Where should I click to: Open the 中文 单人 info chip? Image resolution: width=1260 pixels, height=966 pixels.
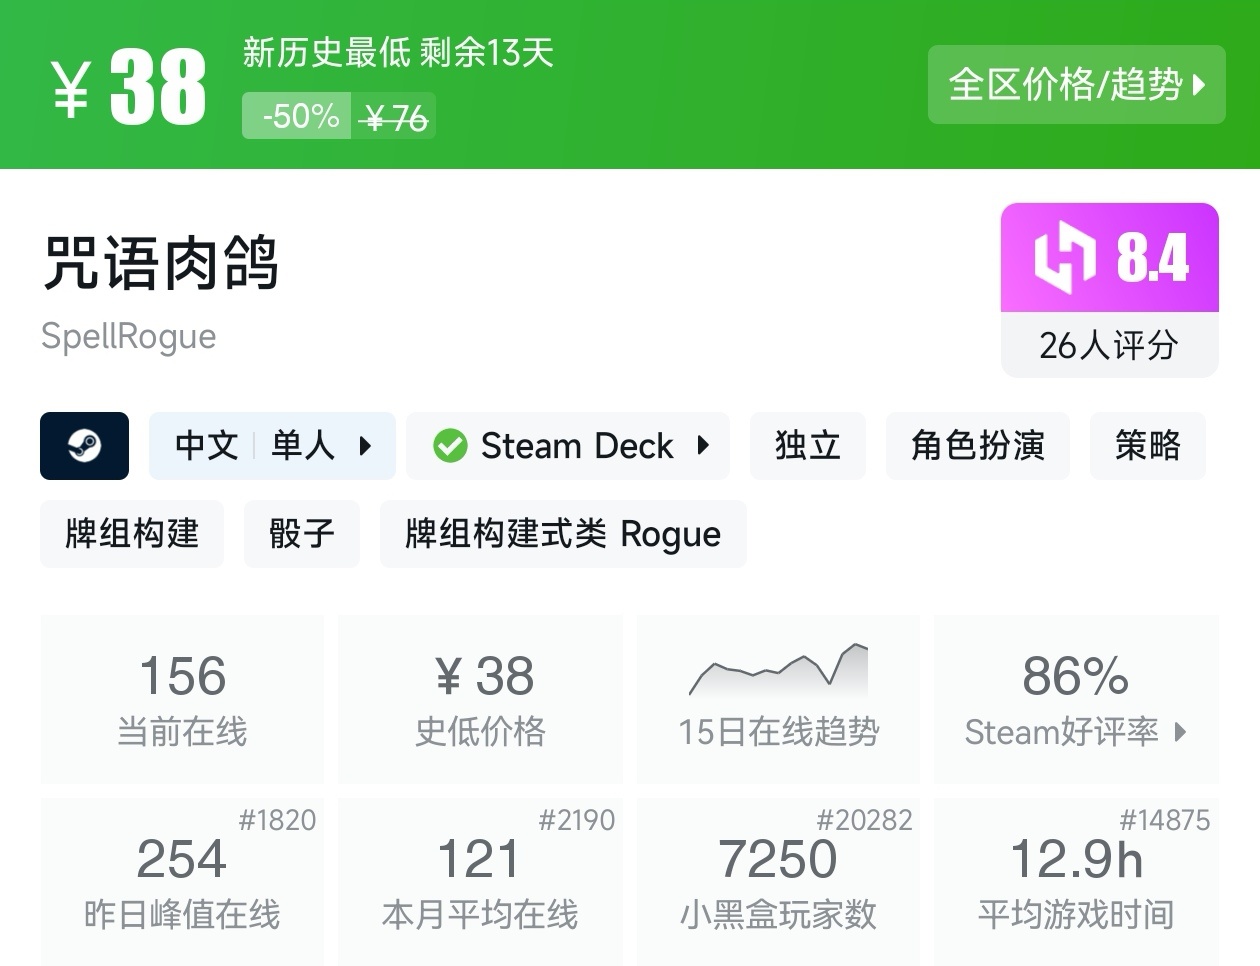[x=272, y=445]
